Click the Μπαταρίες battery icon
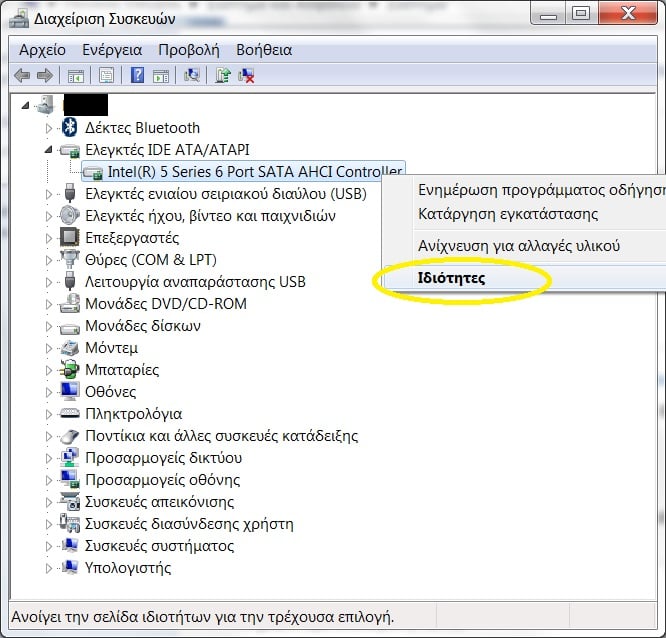Screen dimensions: 666x638 click(70, 370)
